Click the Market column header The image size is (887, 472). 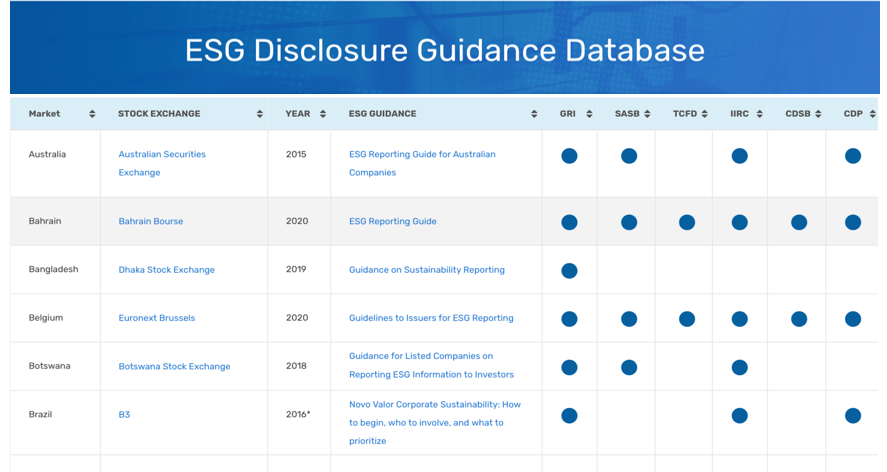point(55,114)
